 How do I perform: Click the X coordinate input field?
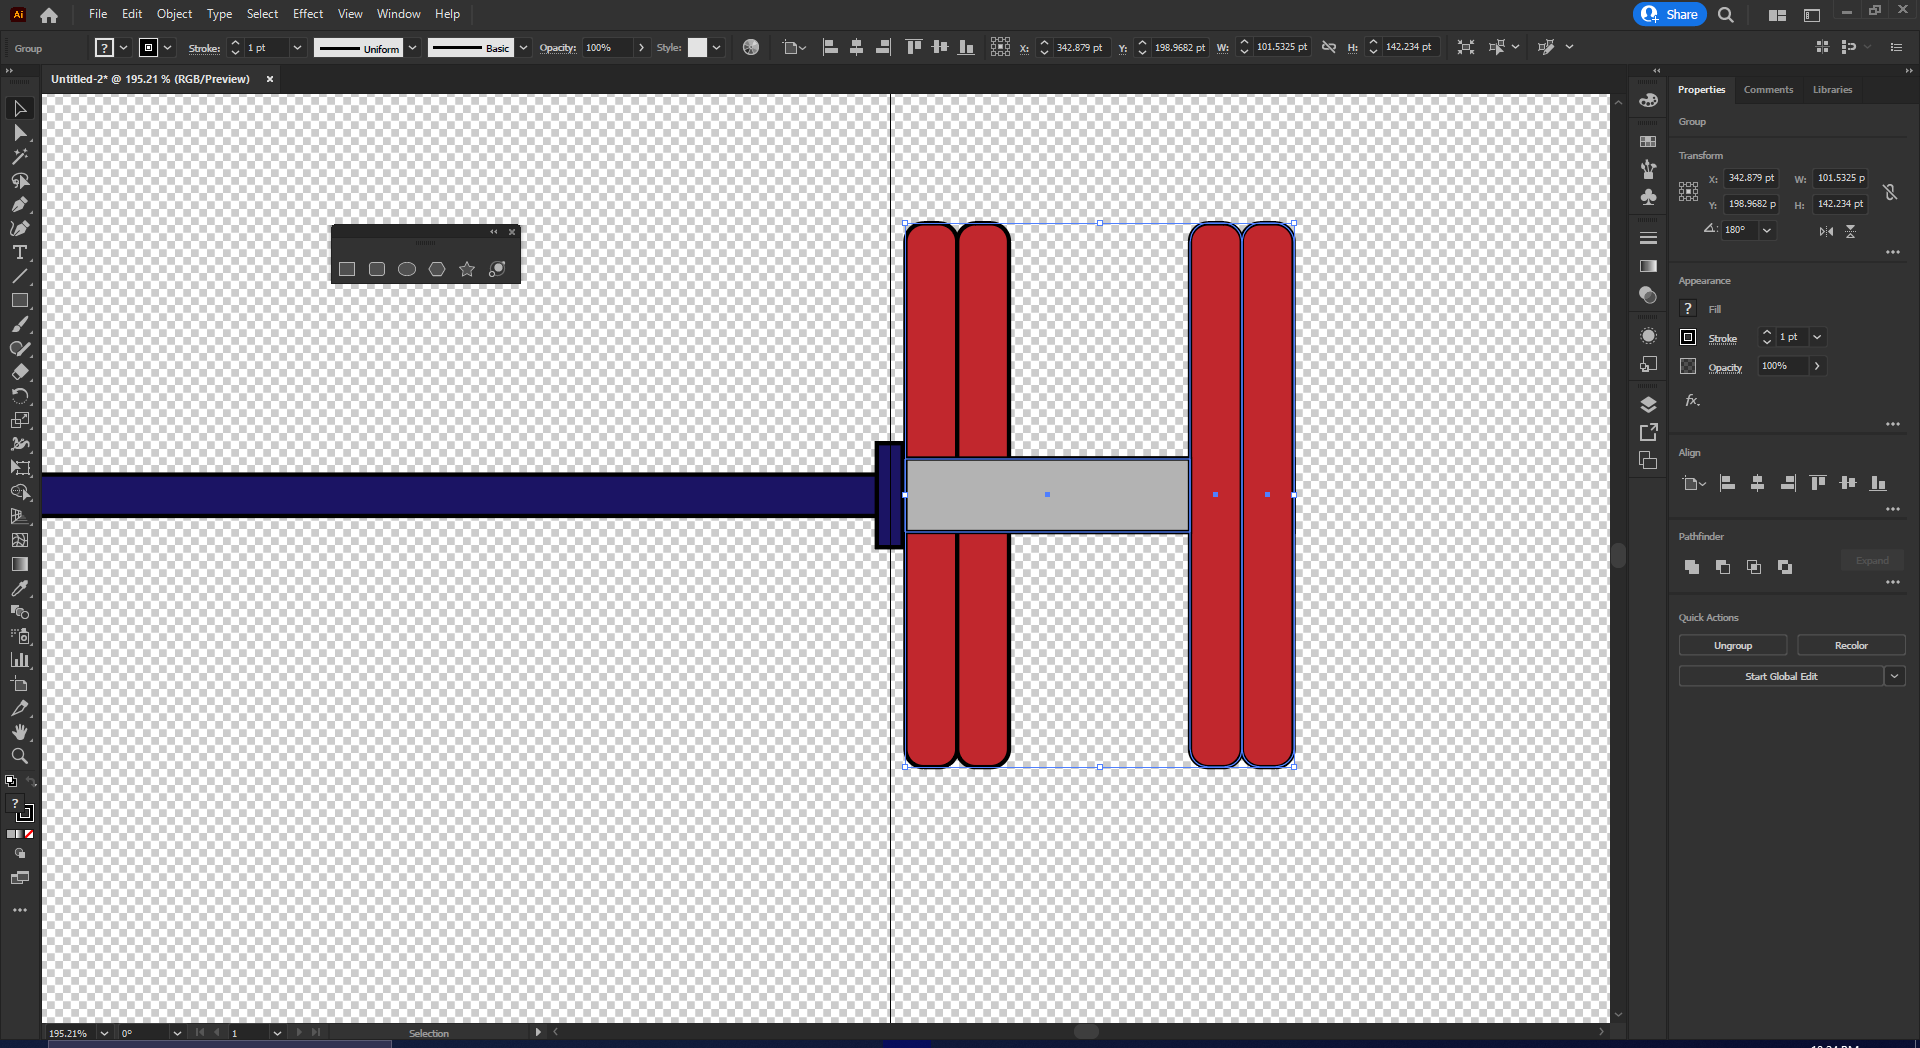coord(1751,178)
